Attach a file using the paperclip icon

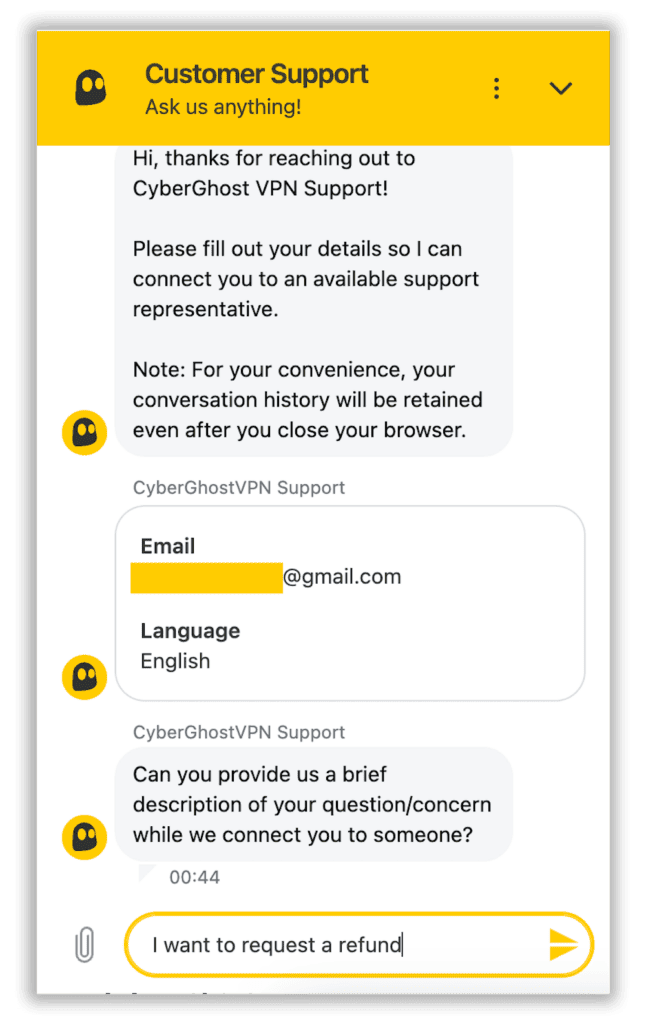pyautogui.click(x=86, y=944)
